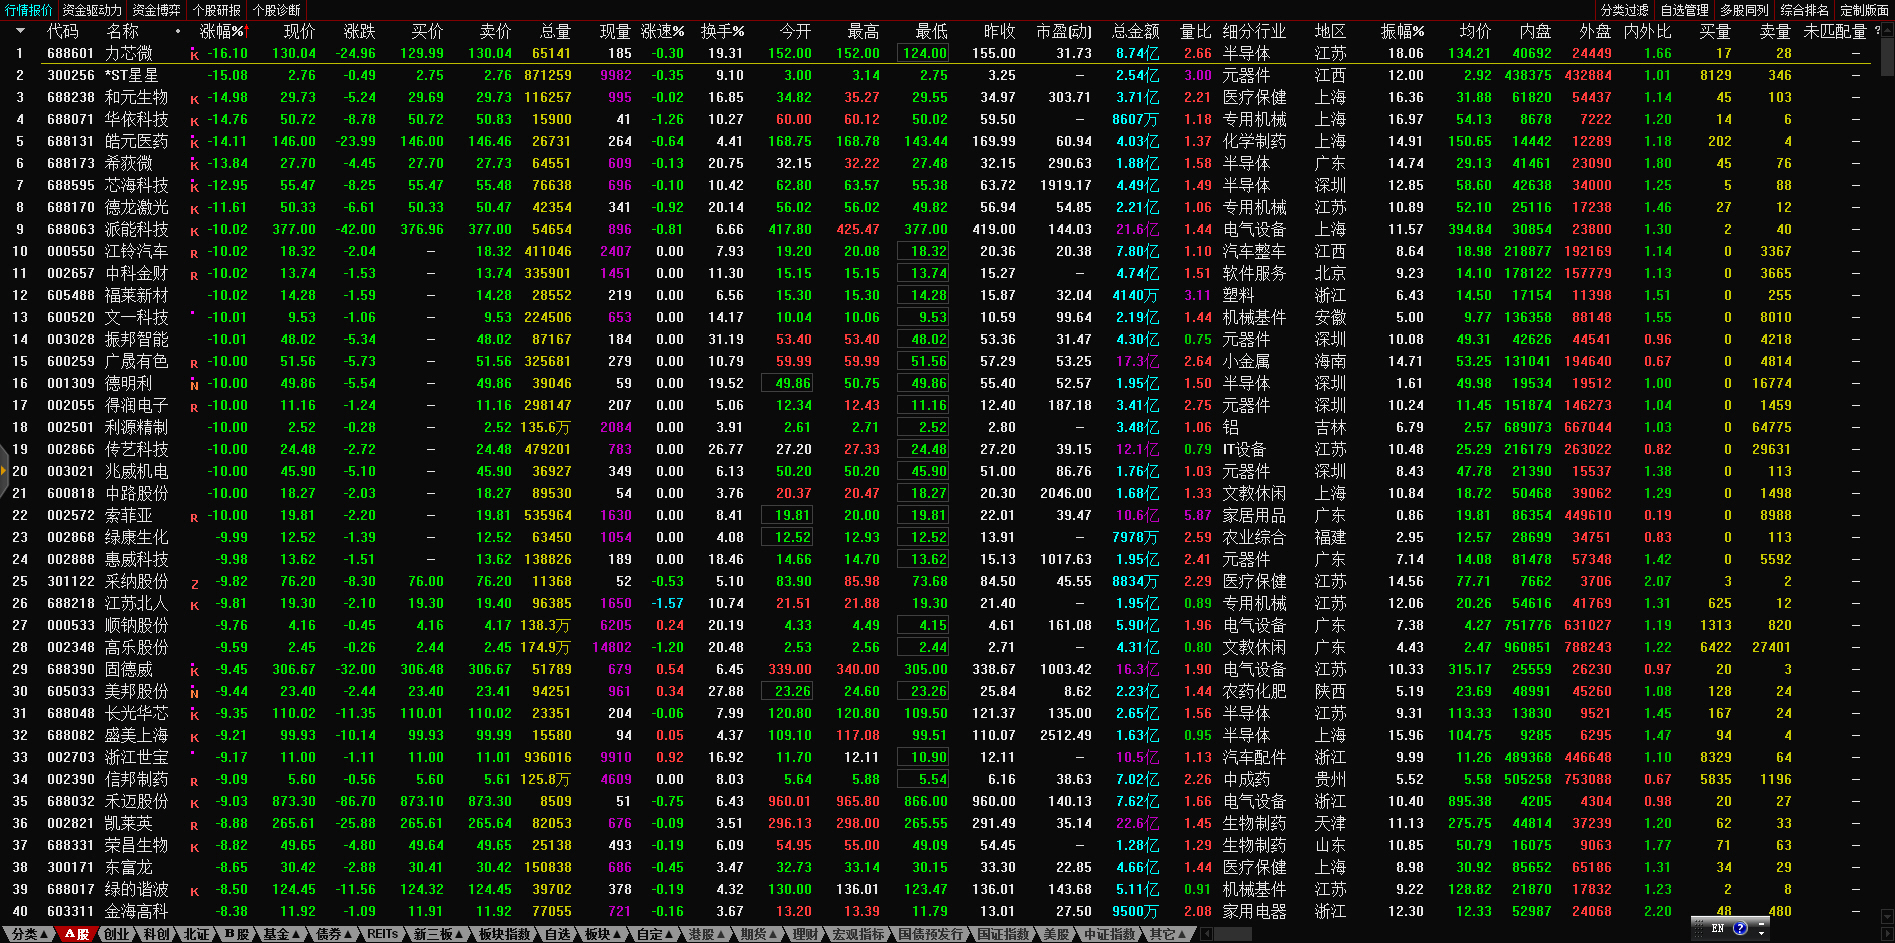Expand the 基金 tab dropdown

coord(281,934)
